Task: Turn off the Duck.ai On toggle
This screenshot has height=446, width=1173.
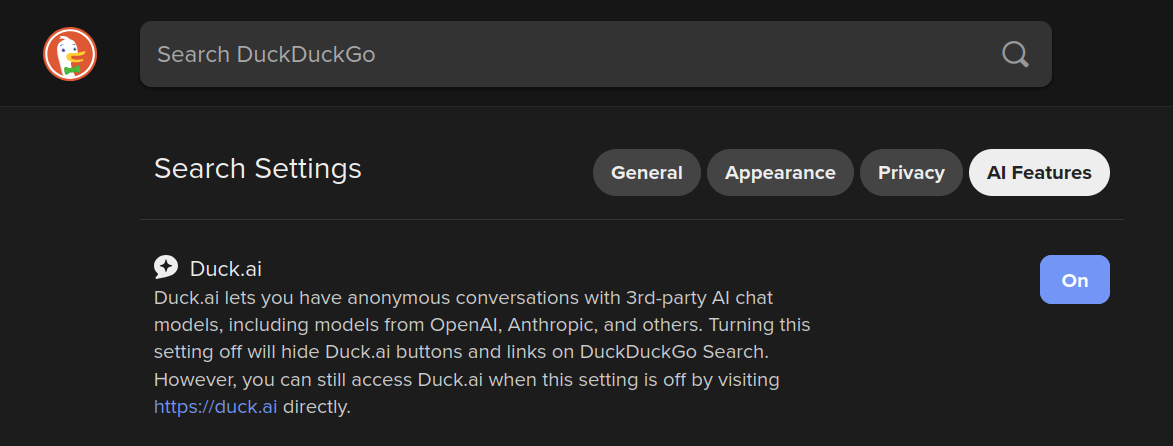Action: point(1074,280)
